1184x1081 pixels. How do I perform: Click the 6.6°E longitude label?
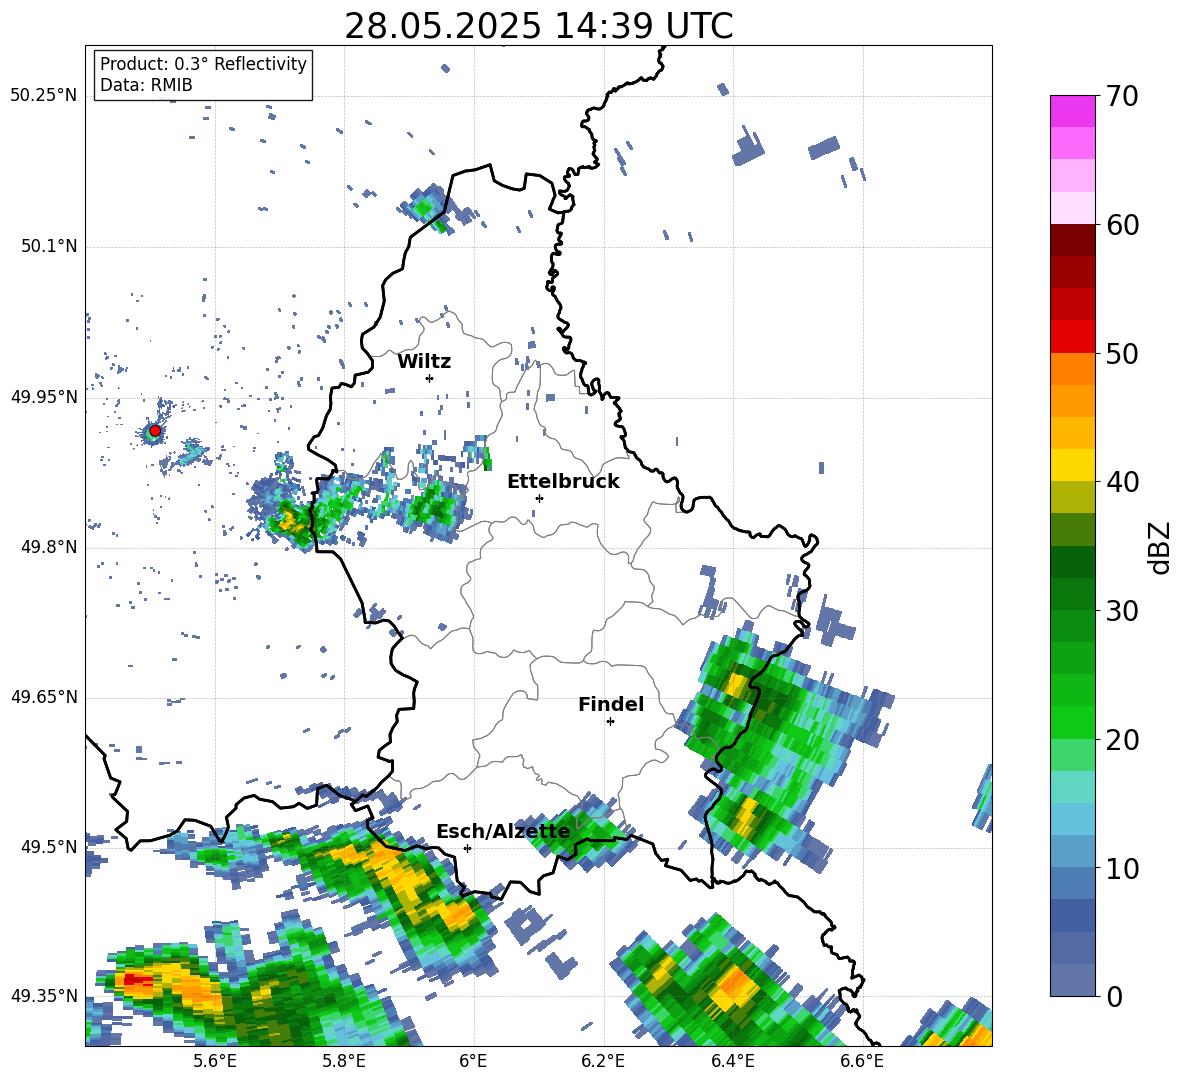click(862, 1061)
